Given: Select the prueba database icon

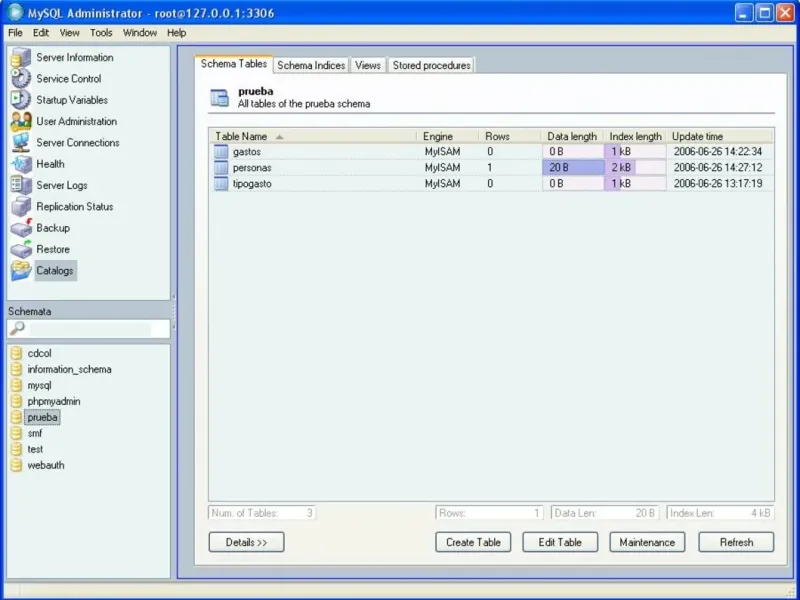Looking at the screenshot, I should point(16,417).
